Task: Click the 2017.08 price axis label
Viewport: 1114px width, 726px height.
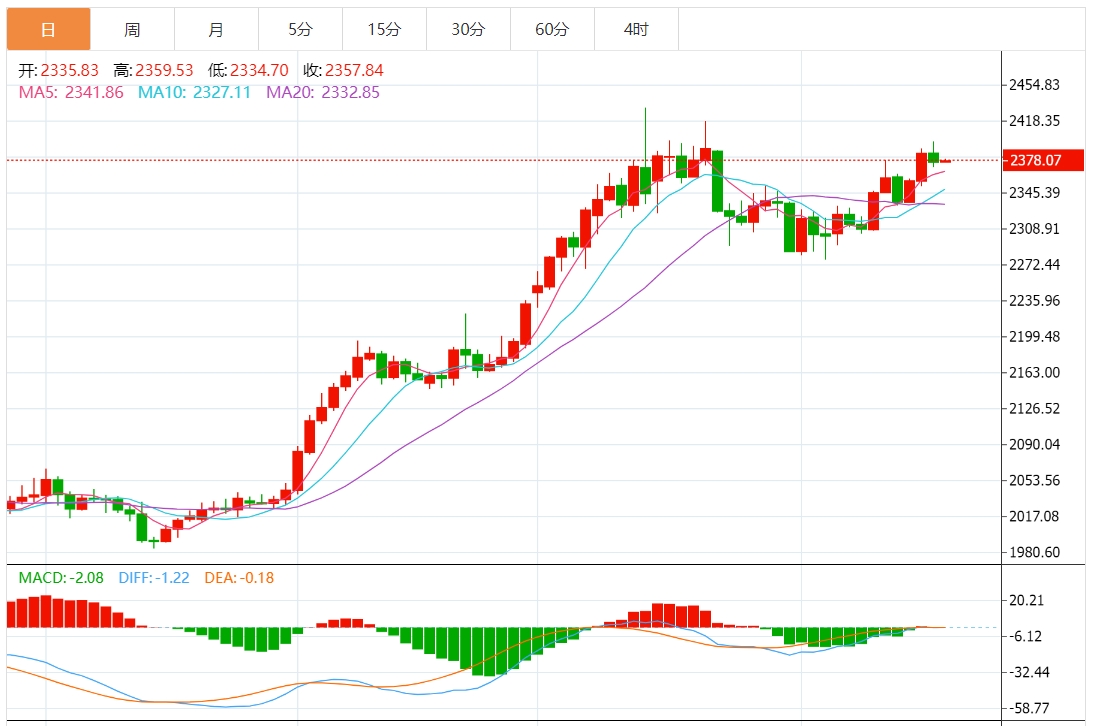Action: click(1034, 516)
